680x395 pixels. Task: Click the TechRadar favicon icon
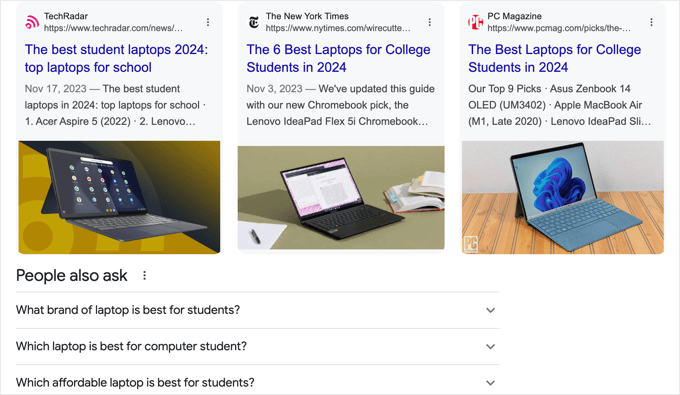(32, 22)
